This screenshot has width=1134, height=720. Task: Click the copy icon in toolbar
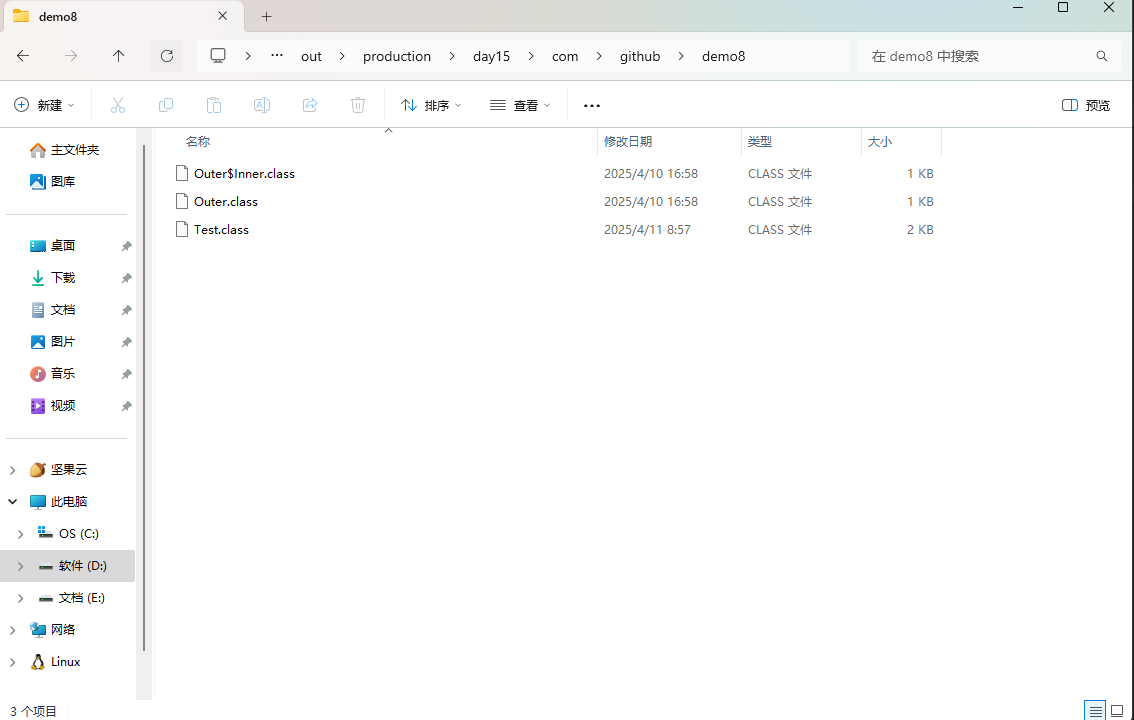pyautogui.click(x=166, y=105)
